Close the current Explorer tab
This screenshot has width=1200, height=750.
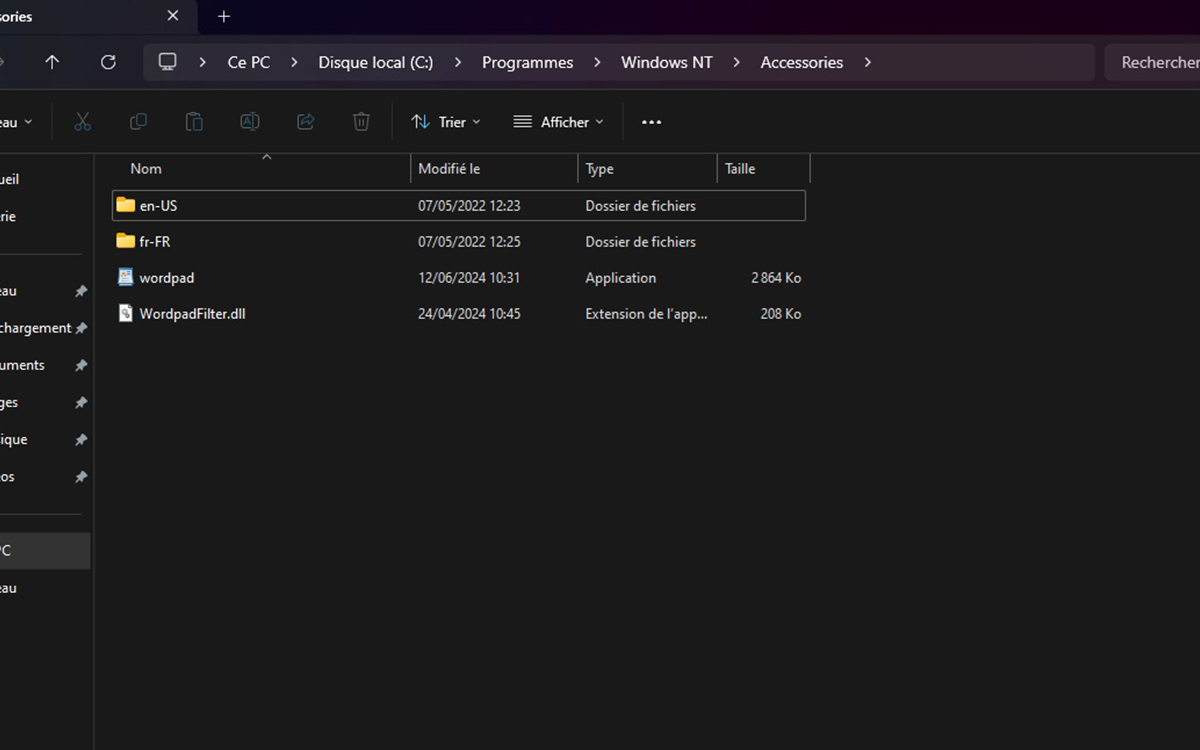[173, 16]
